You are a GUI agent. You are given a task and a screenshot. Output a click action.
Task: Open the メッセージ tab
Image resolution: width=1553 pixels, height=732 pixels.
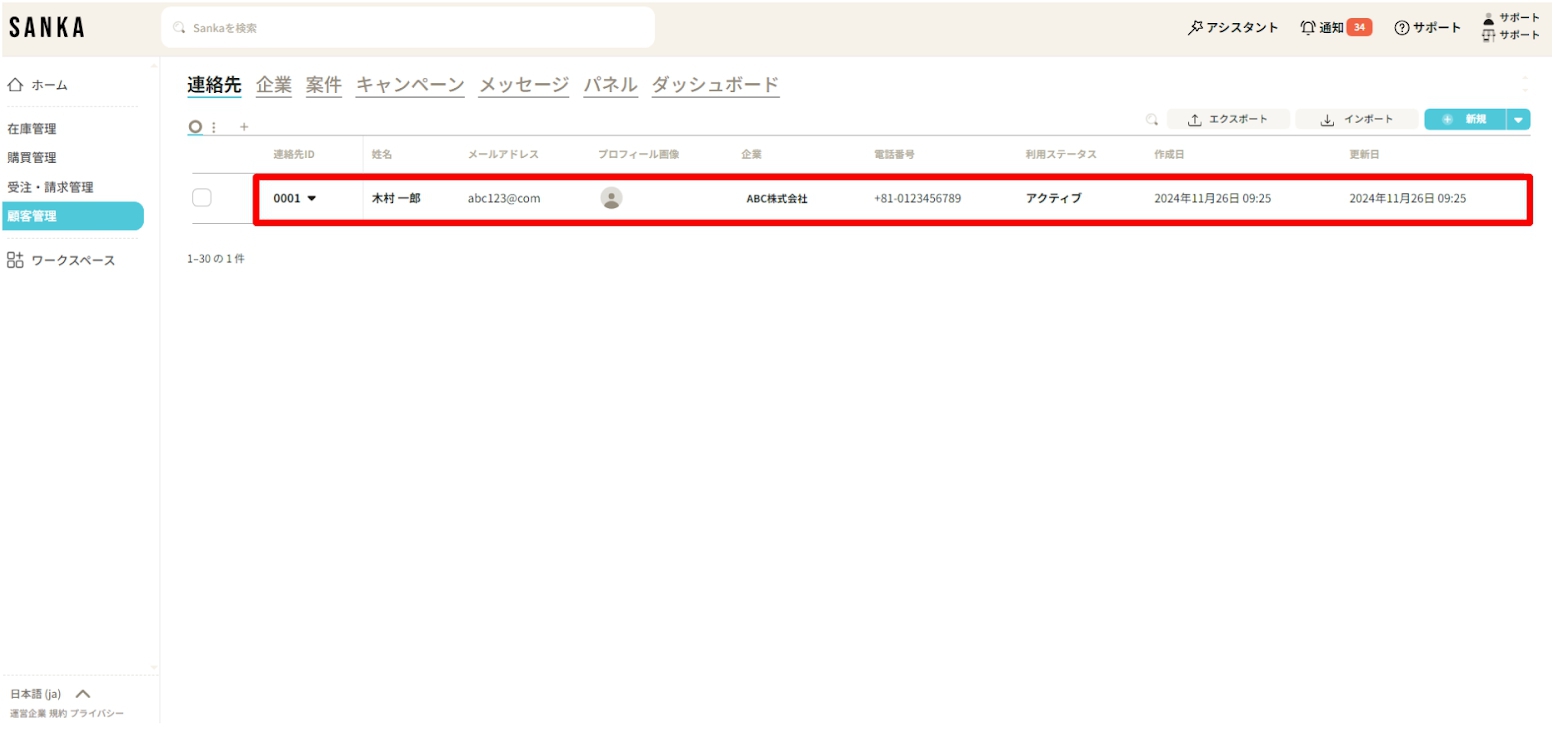tap(524, 85)
